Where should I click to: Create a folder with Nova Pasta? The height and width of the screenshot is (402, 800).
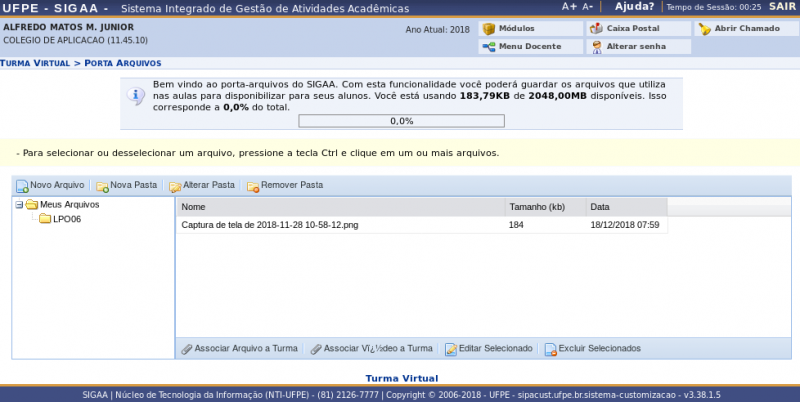pyautogui.click(x=134, y=185)
